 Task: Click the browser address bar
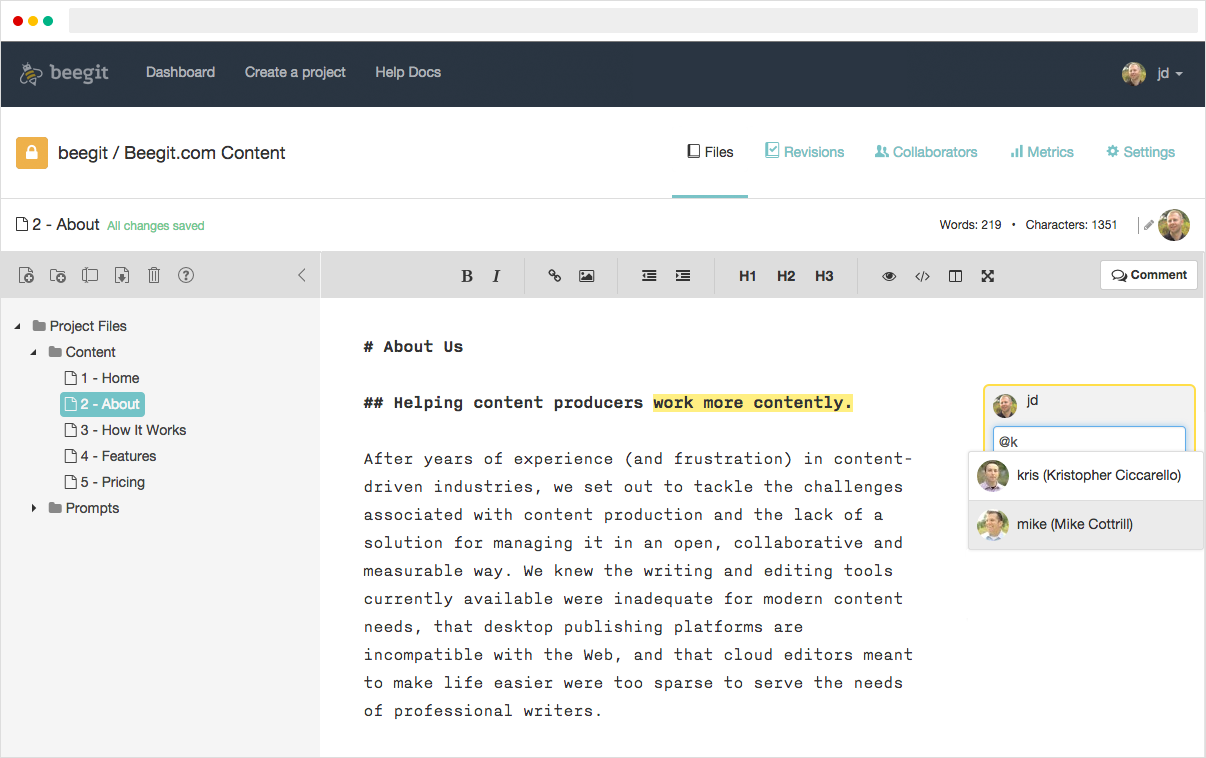pos(633,20)
